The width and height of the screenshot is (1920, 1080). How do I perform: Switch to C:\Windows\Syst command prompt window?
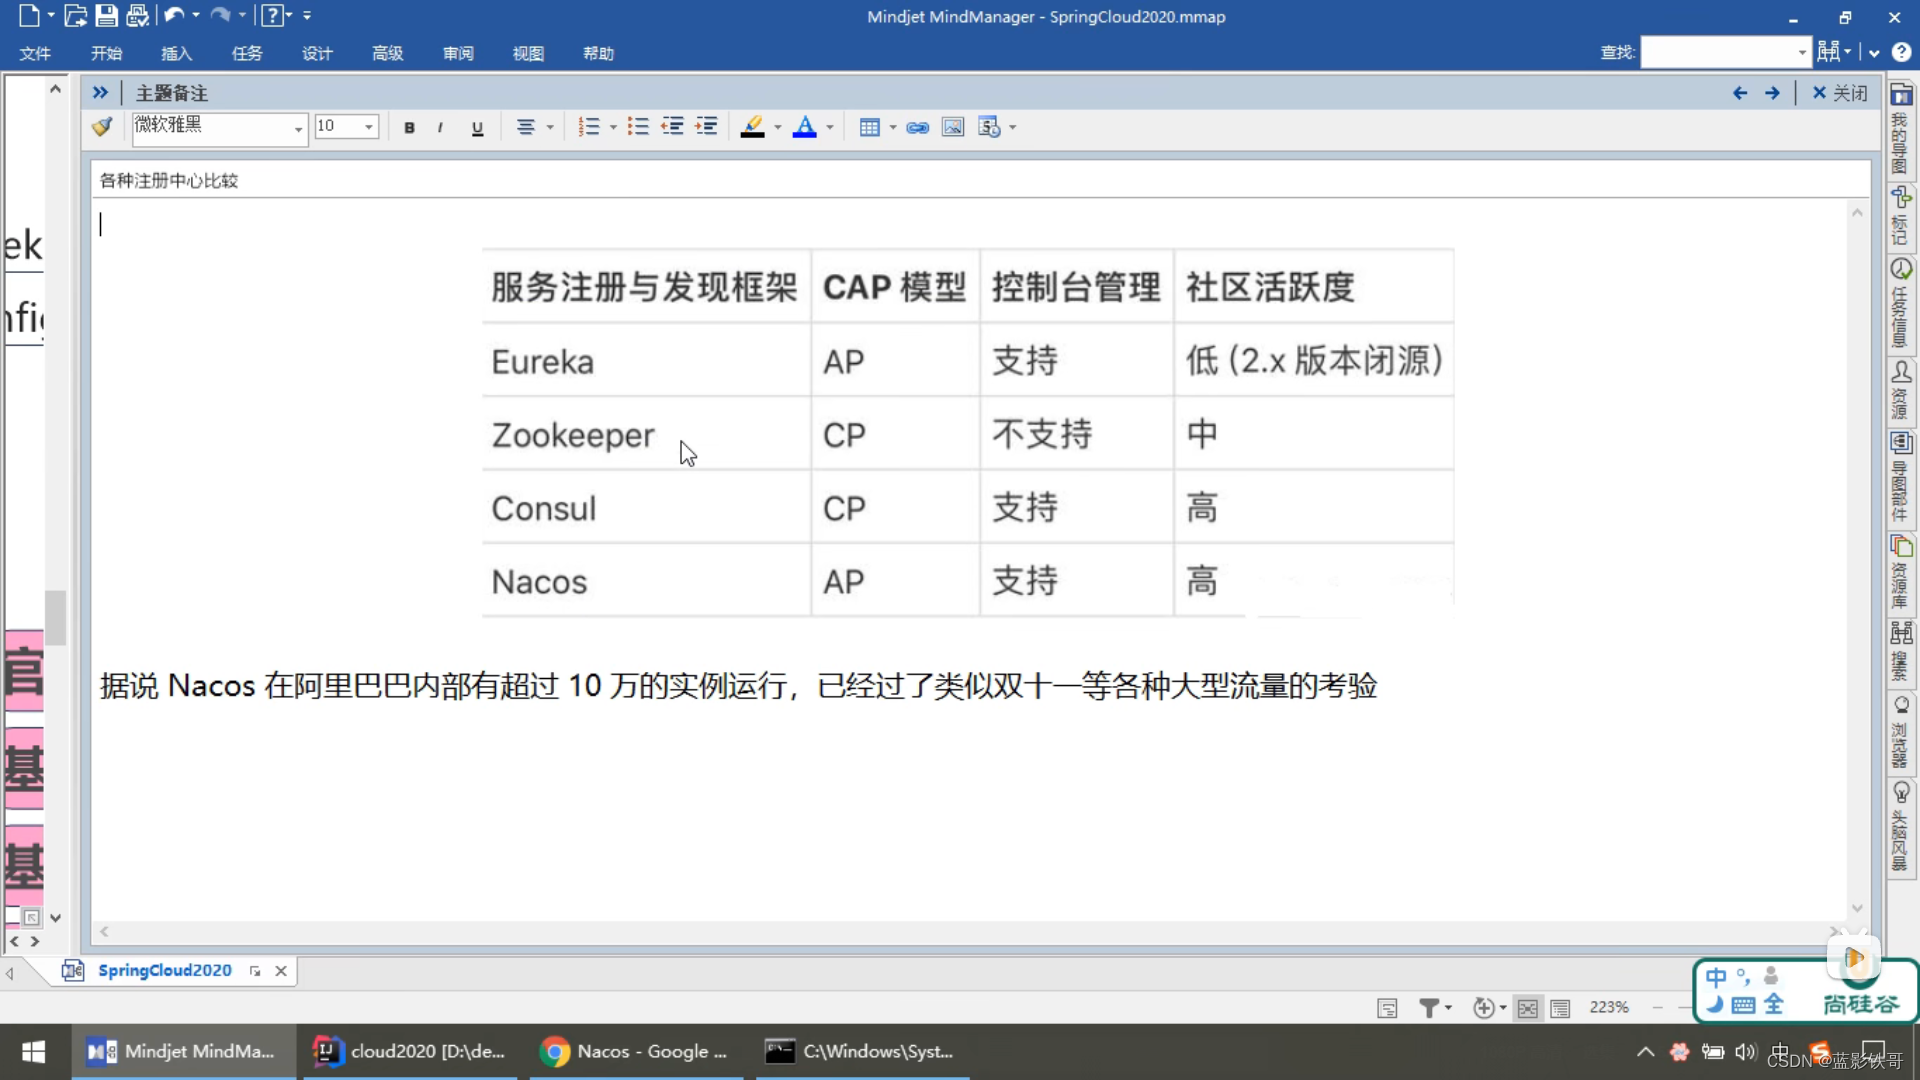862,1052
